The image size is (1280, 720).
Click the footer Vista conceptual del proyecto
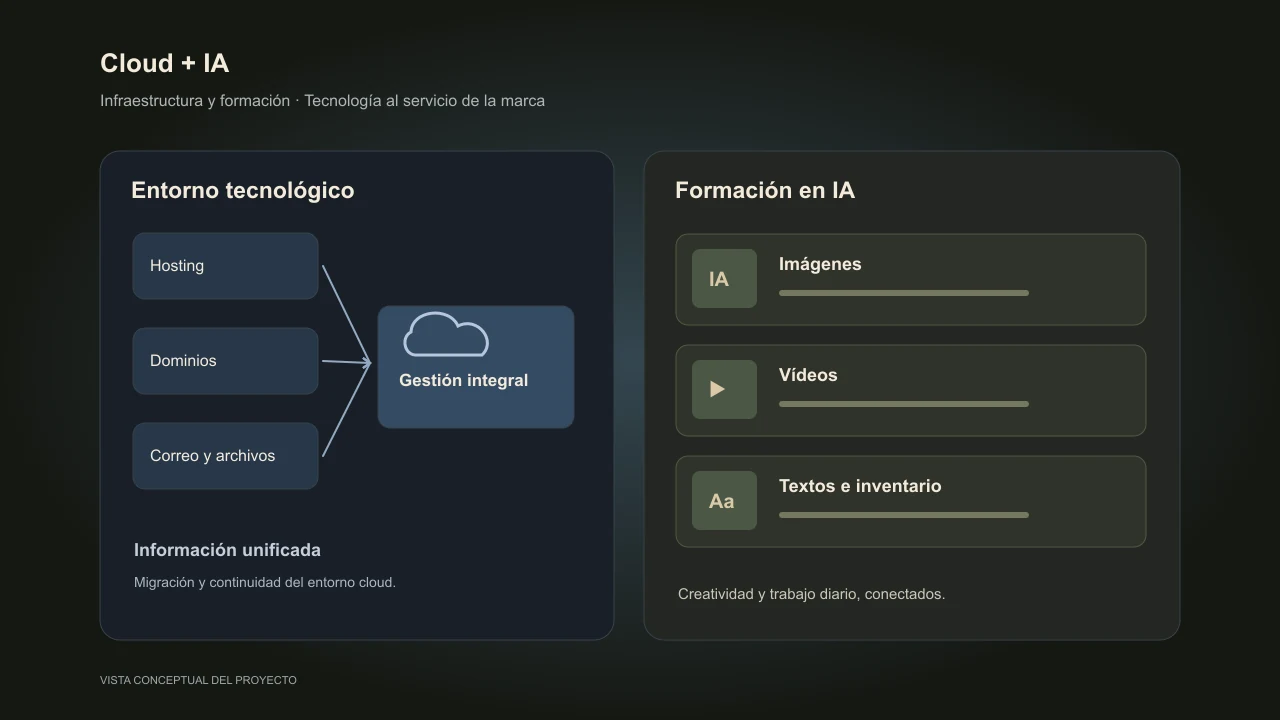198,680
